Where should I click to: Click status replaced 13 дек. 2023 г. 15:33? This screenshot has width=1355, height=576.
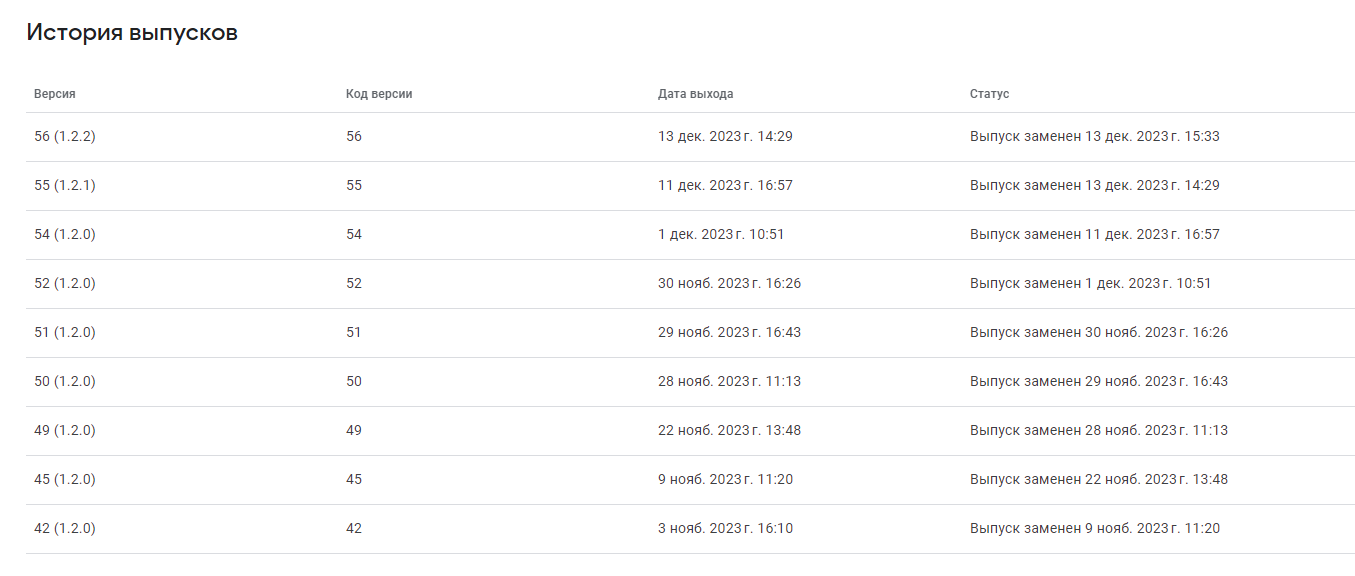[1094, 137]
